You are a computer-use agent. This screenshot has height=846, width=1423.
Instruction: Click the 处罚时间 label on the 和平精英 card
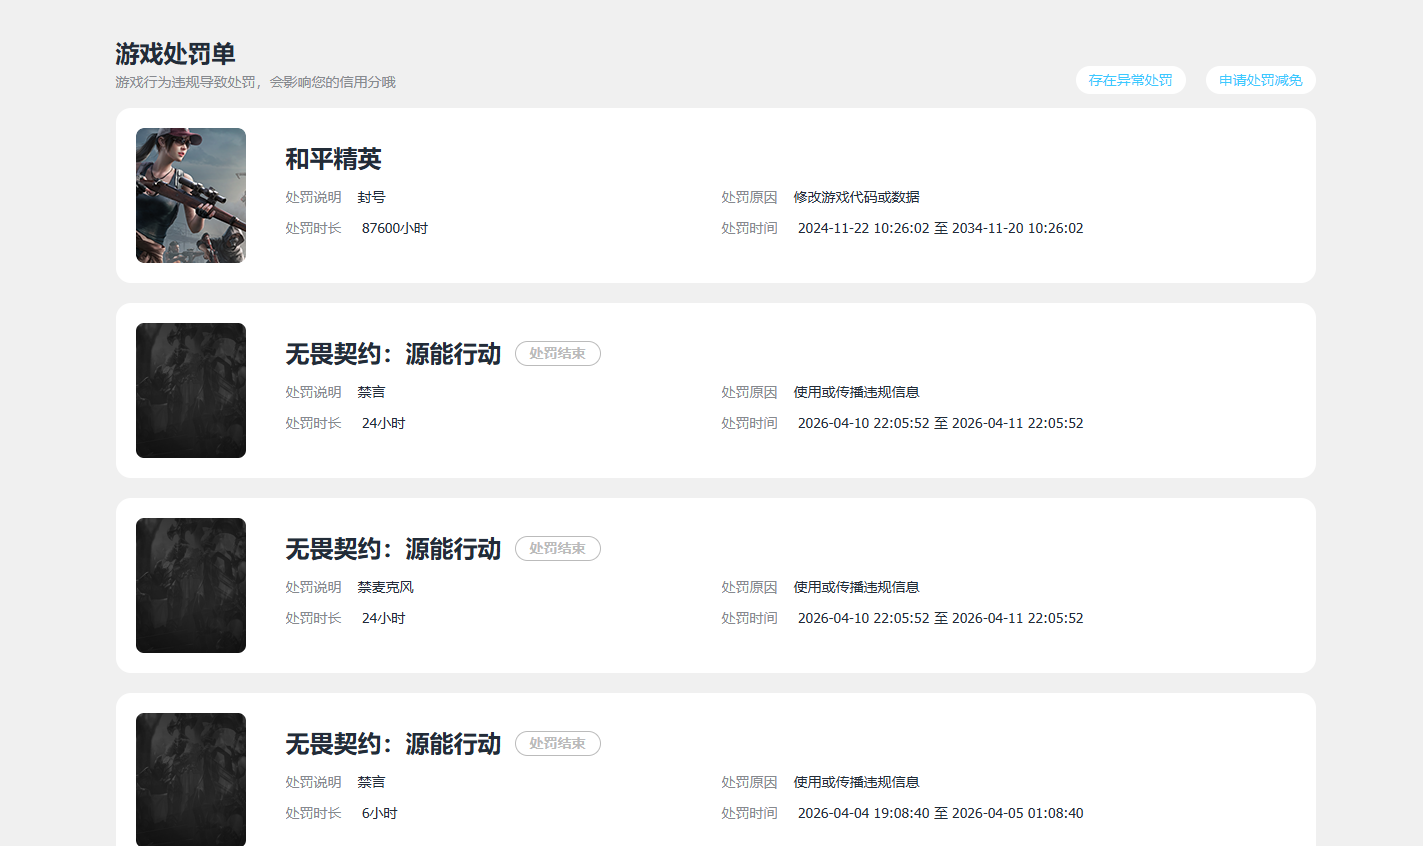click(749, 228)
